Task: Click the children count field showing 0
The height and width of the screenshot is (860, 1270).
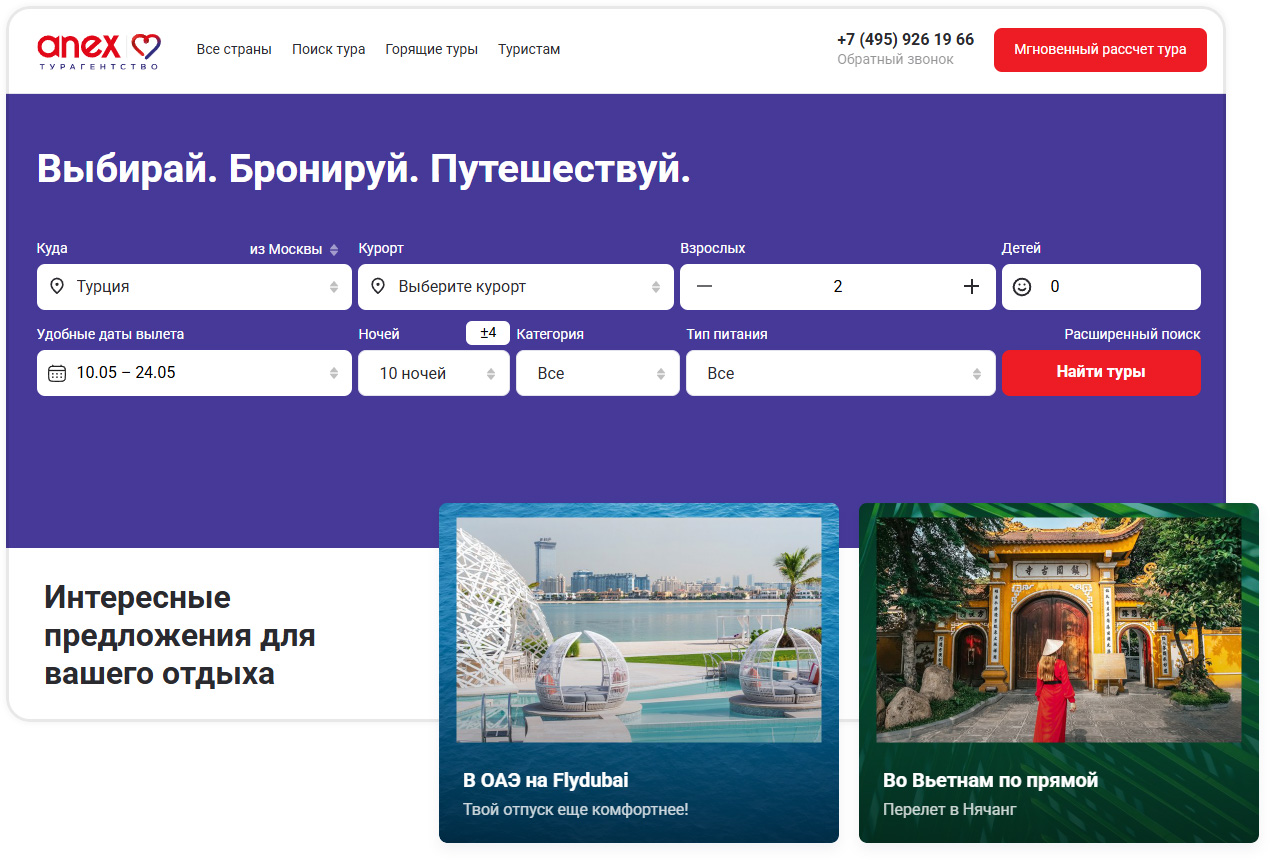Action: pyautogui.click(x=1101, y=287)
